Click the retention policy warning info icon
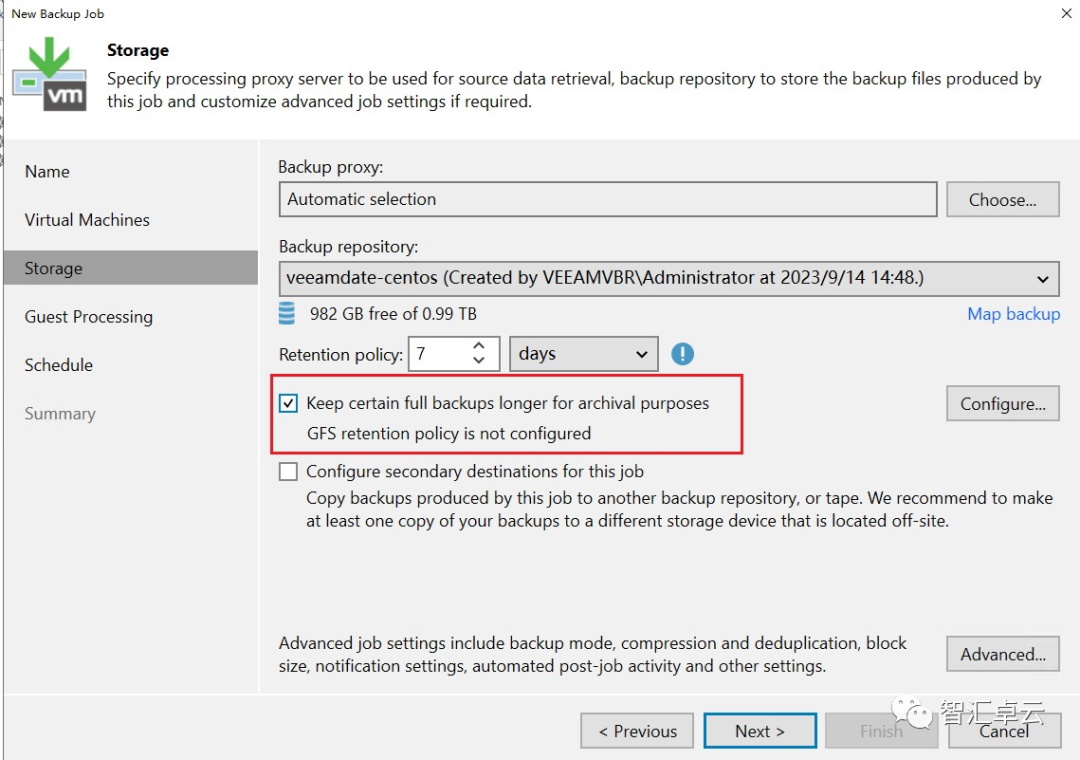This screenshot has height=760, width=1080. point(682,353)
